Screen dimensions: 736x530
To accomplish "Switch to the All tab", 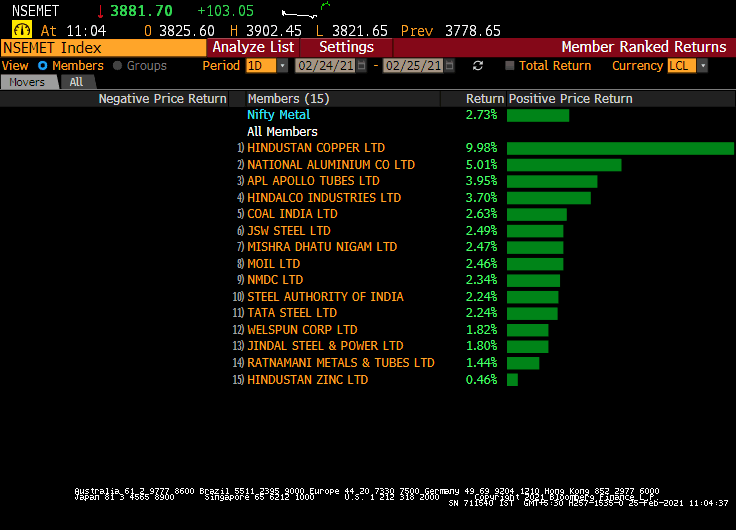I will [76, 82].
